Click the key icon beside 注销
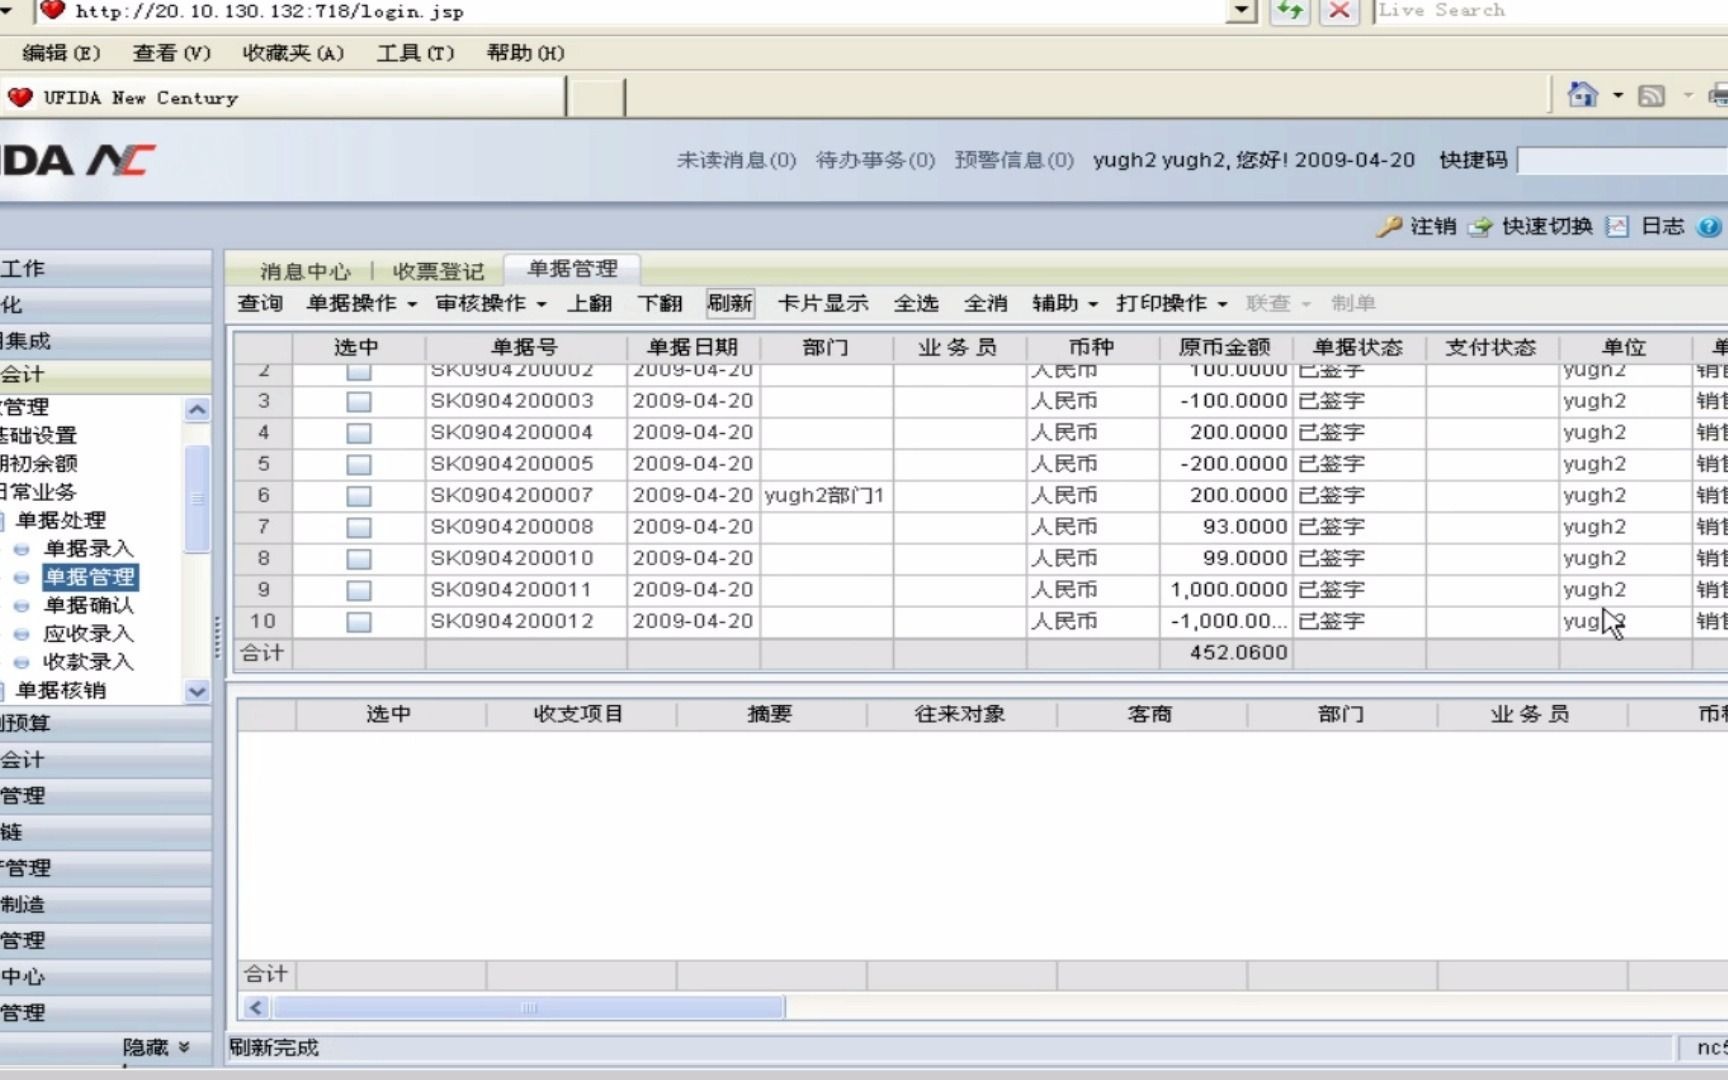 point(1388,227)
